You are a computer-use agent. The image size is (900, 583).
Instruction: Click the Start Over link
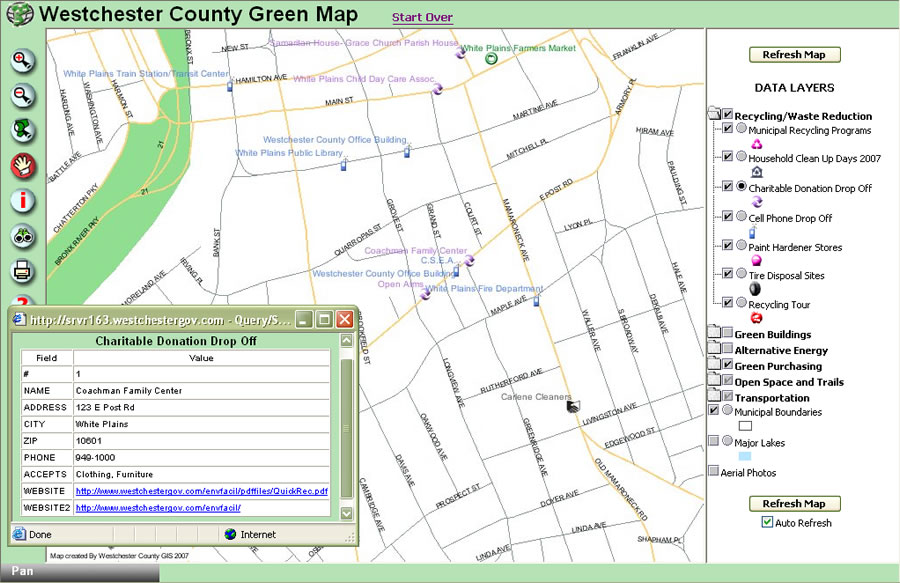[x=422, y=17]
